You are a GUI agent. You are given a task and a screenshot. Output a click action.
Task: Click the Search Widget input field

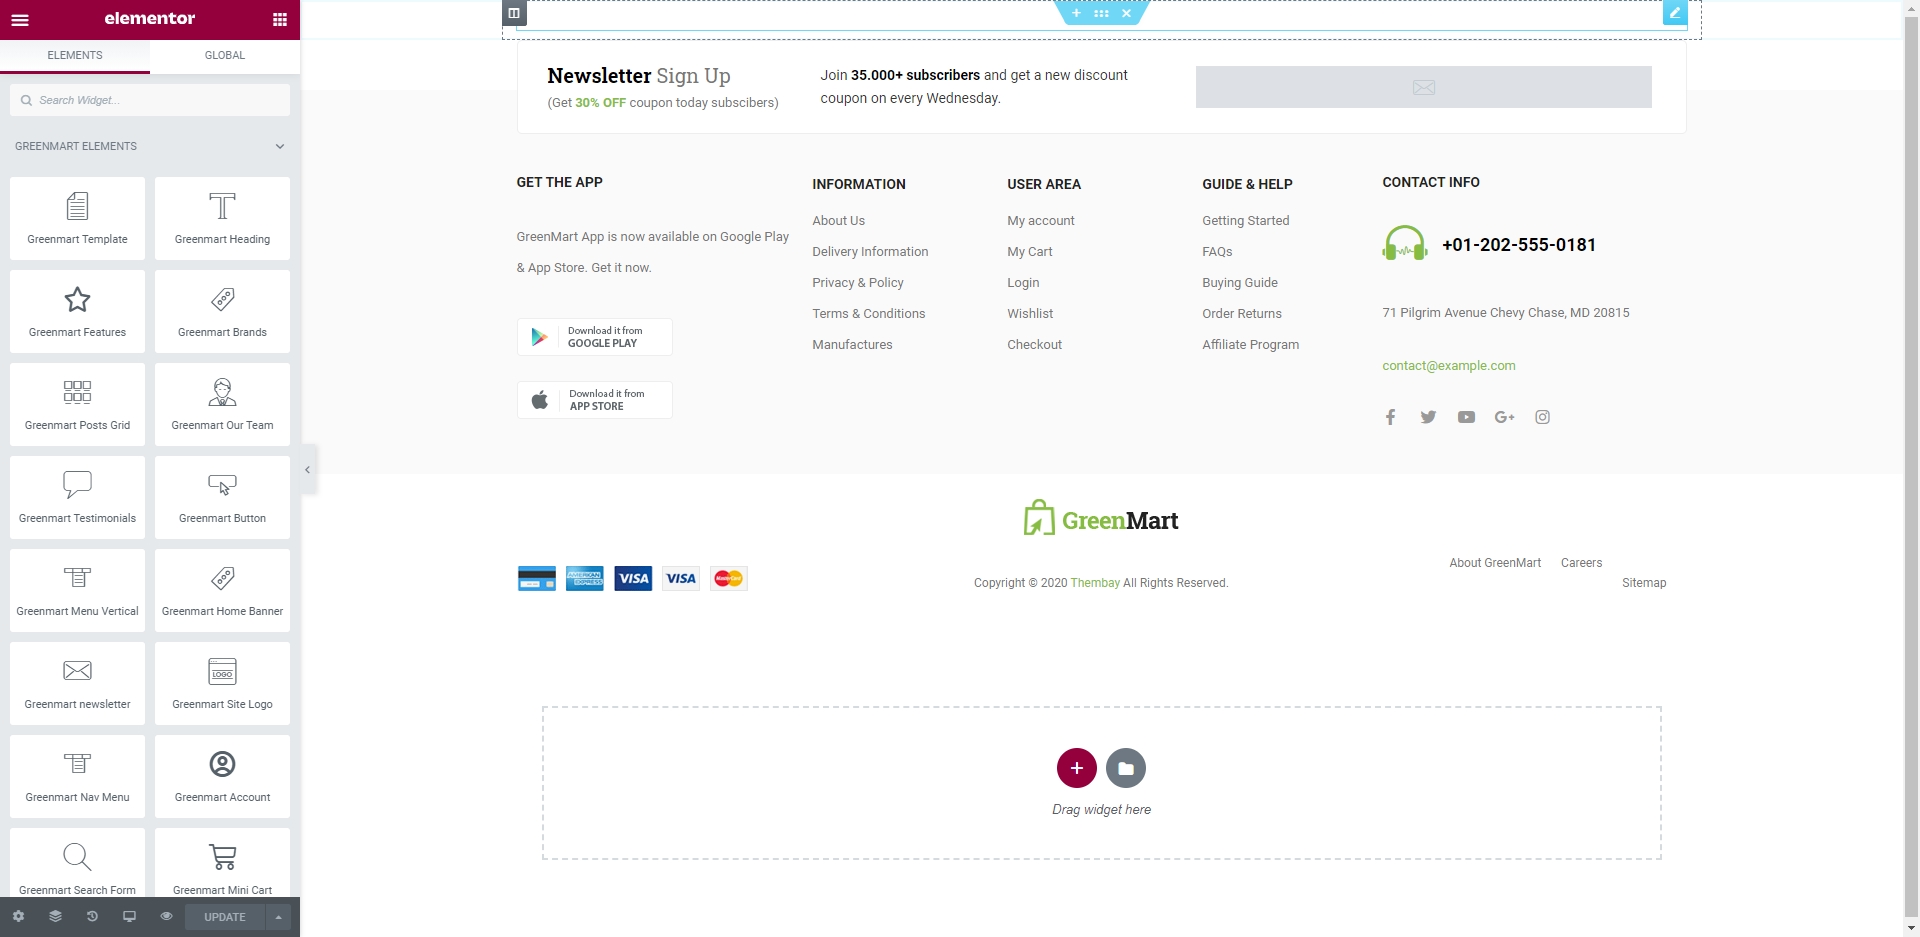click(150, 100)
